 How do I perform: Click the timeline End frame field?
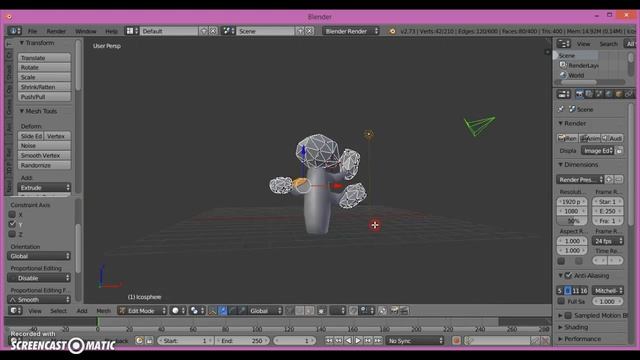point(242,340)
